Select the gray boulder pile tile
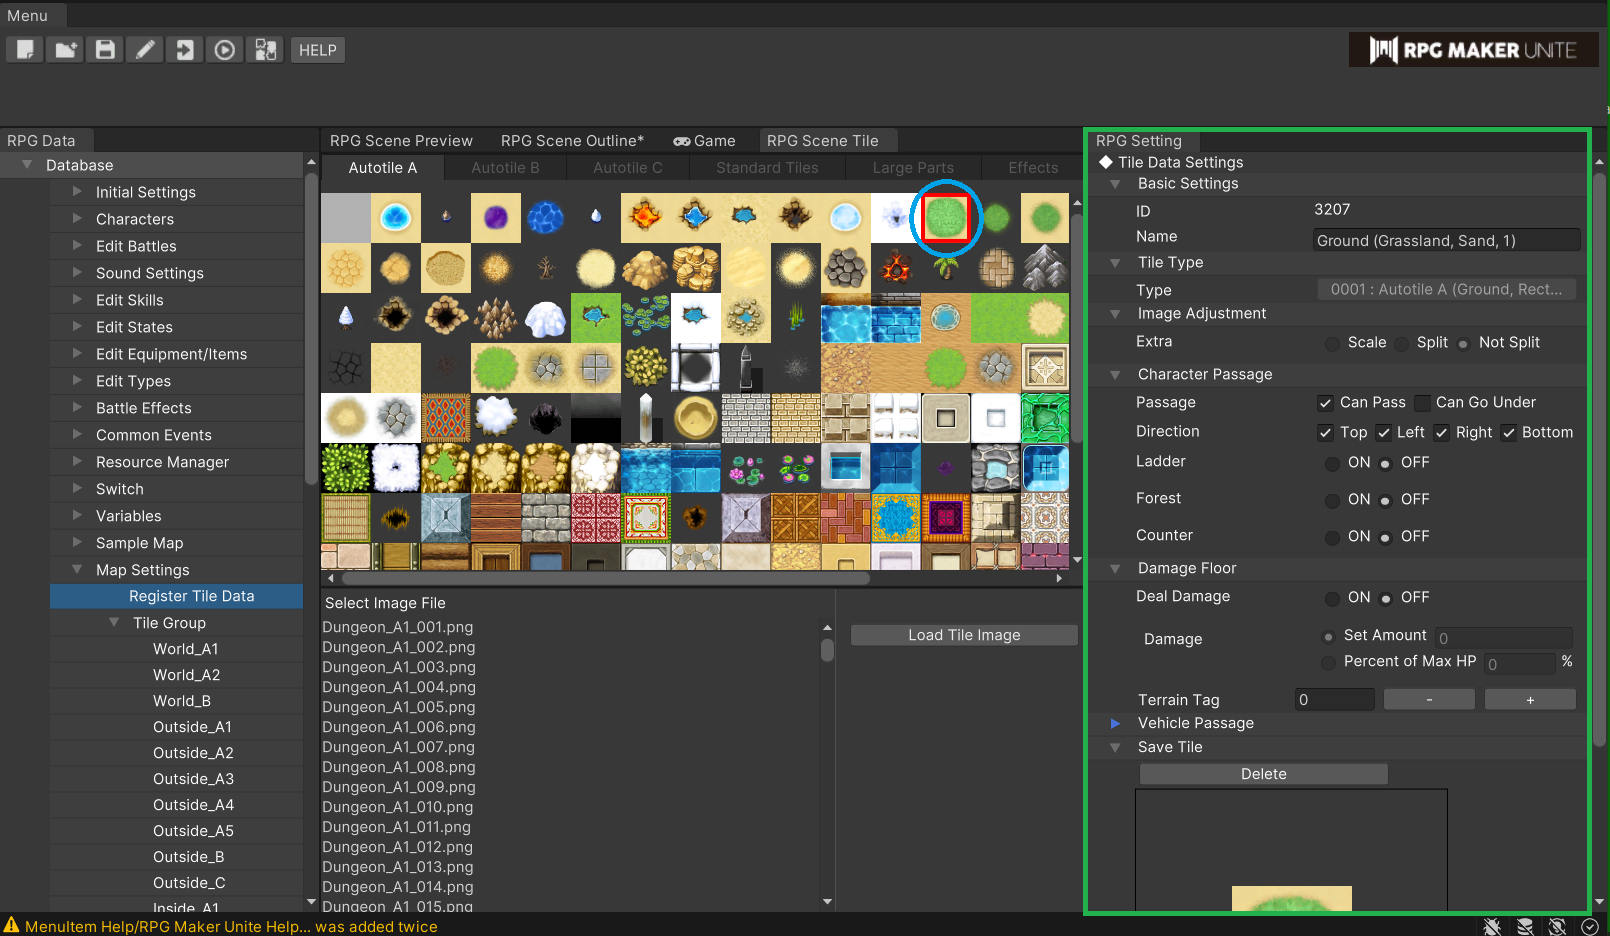The height and width of the screenshot is (936, 1610). pos(846,268)
